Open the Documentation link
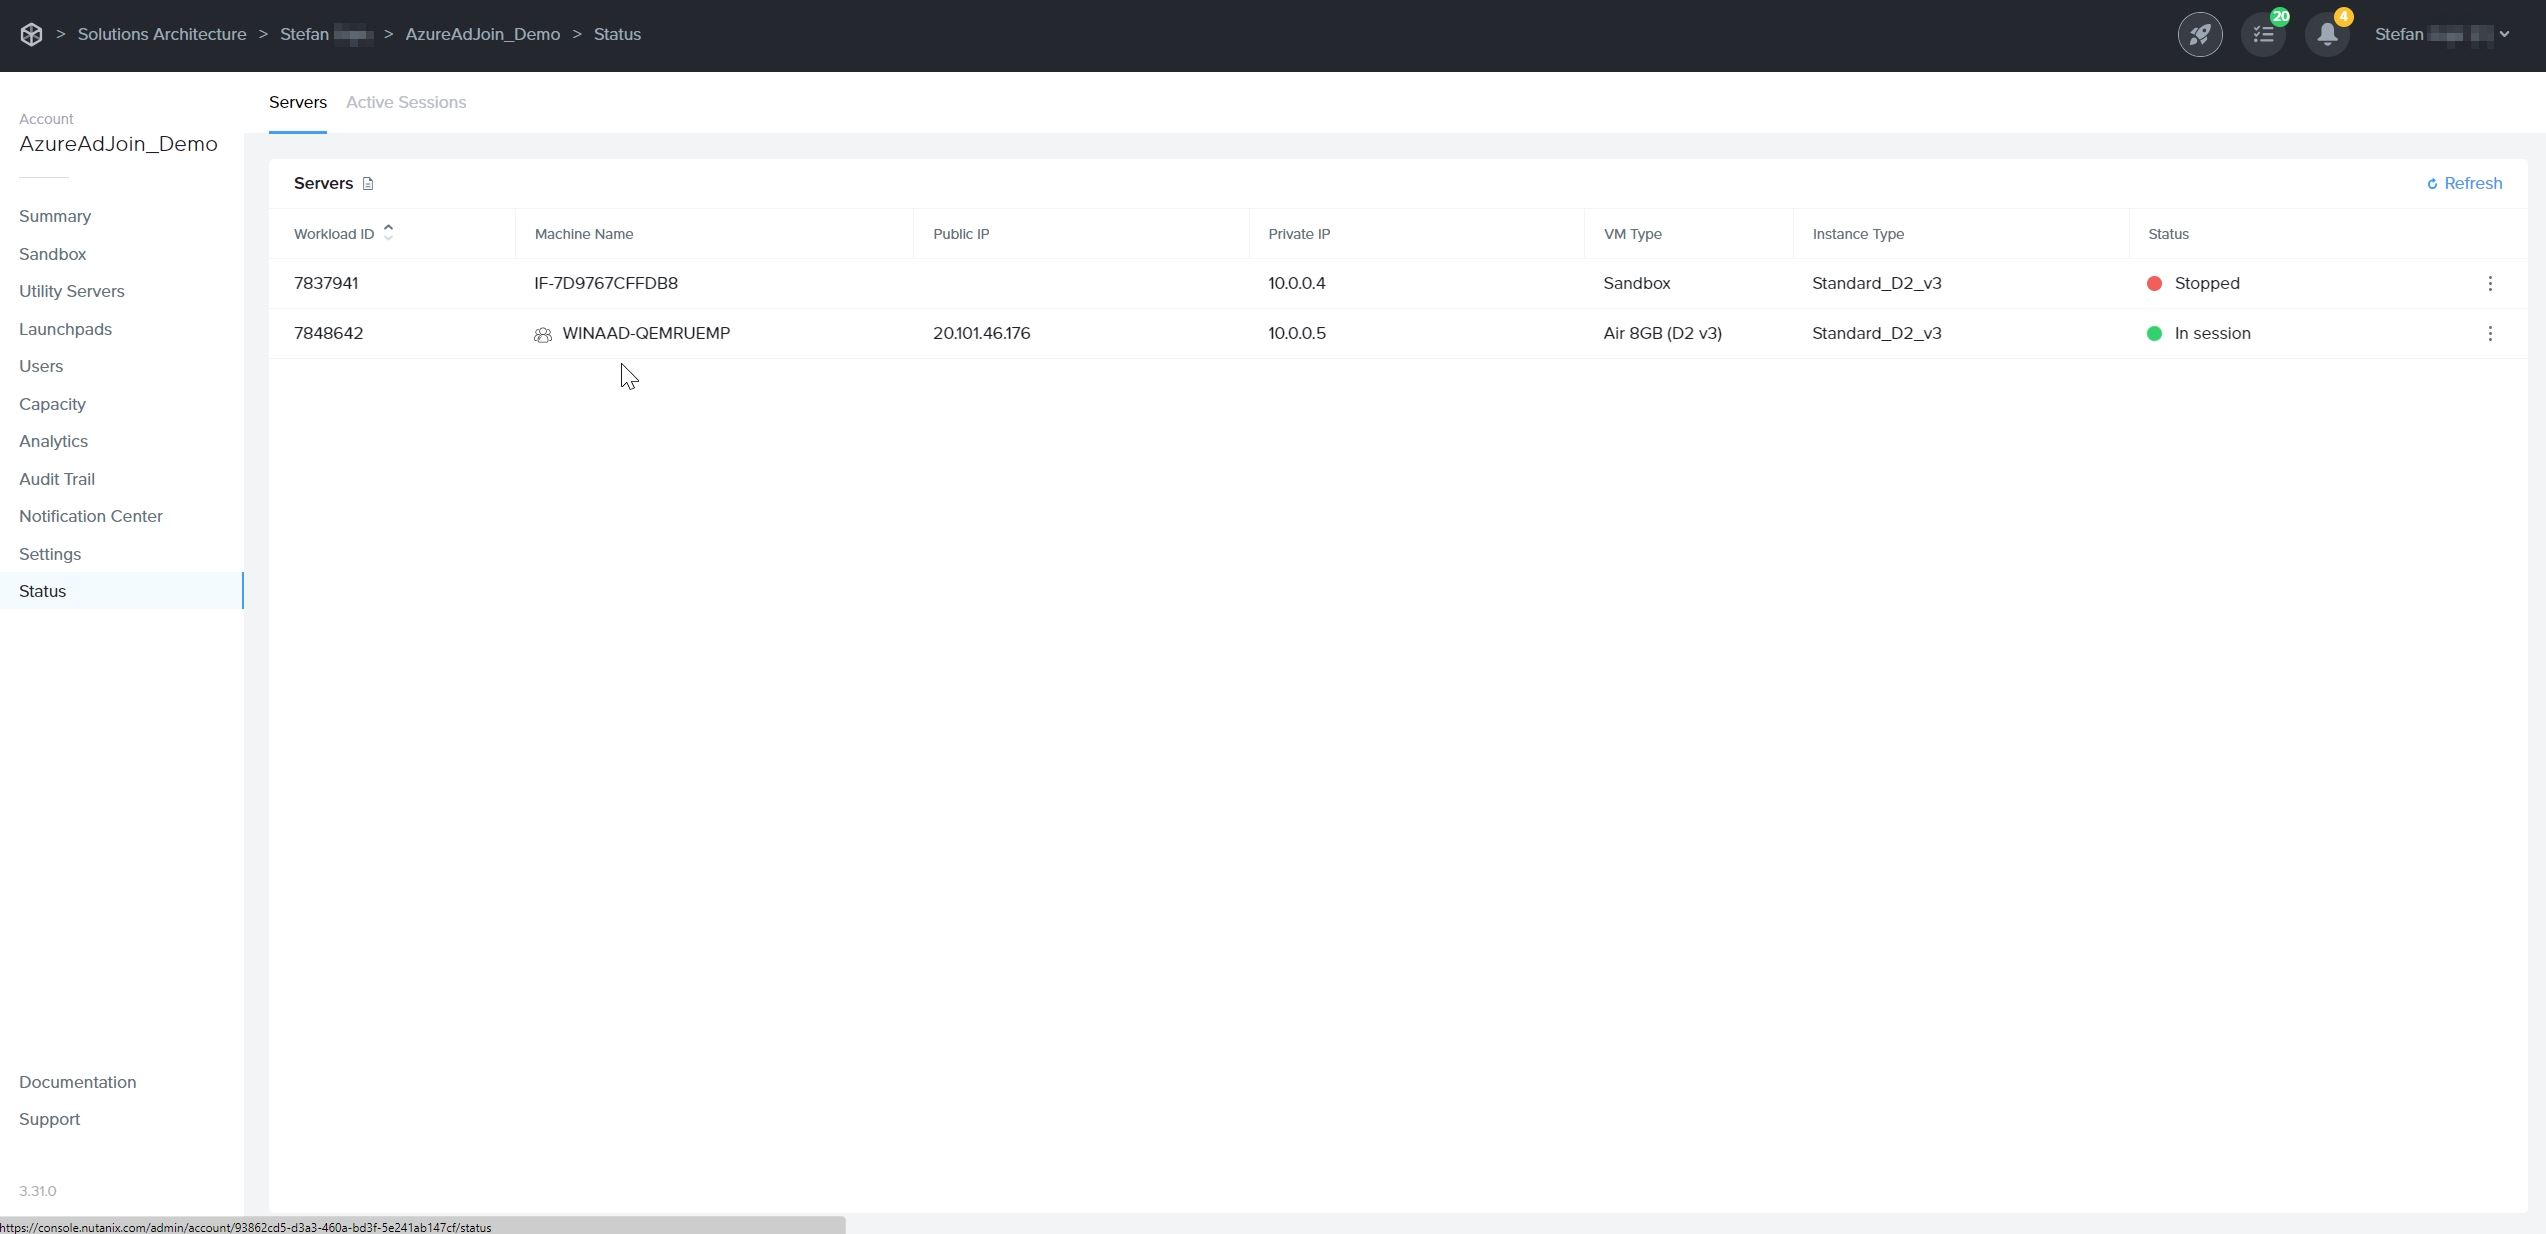2546x1234 pixels. pyautogui.click(x=77, y=1081)
